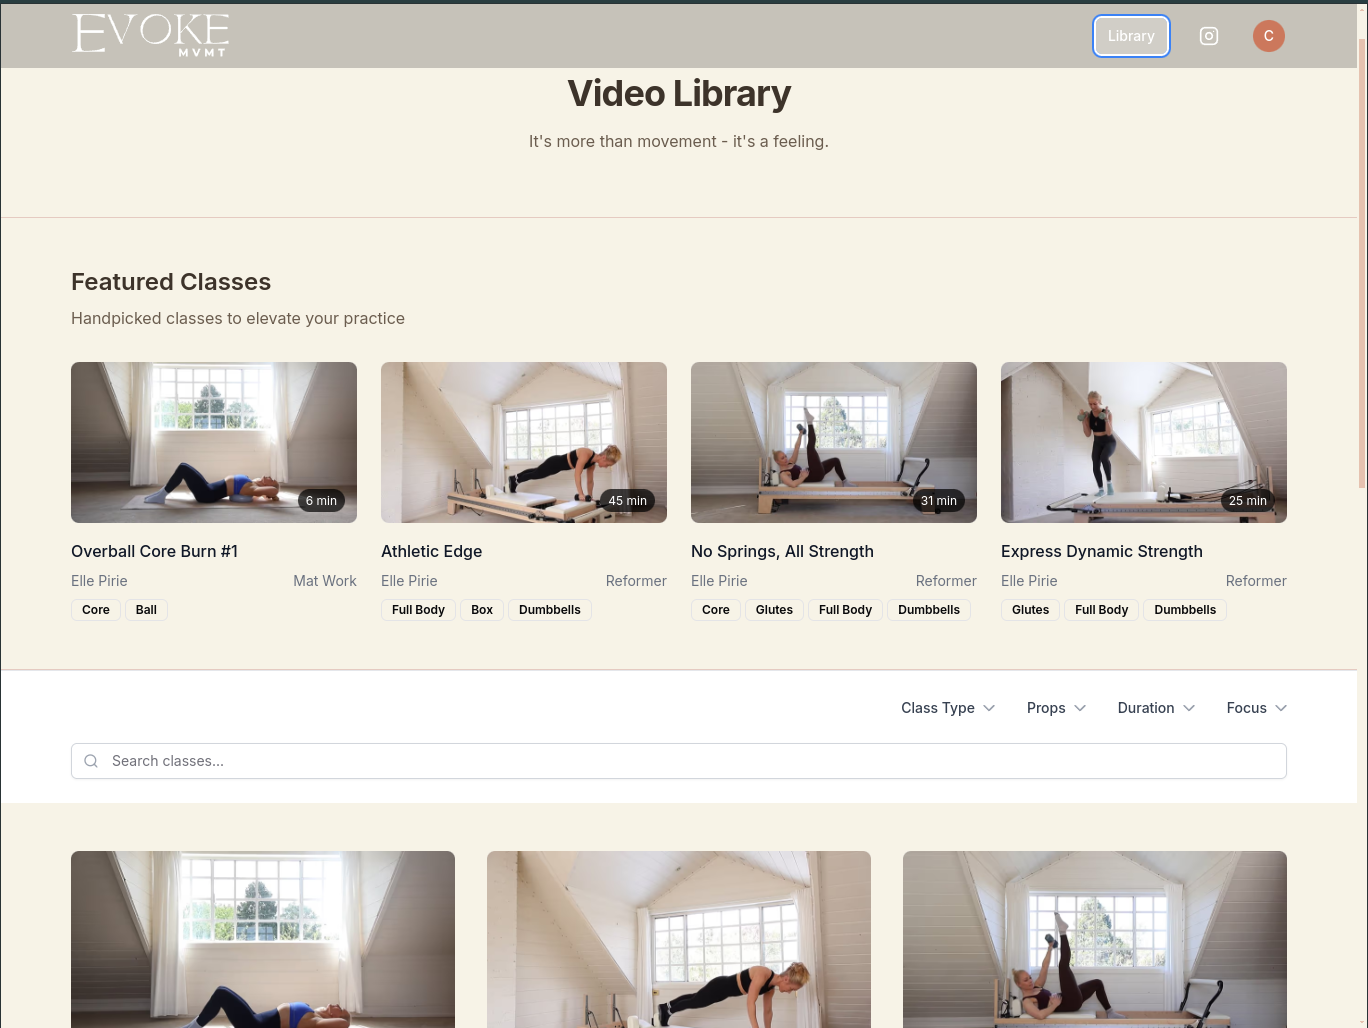Click the Athletic Edge video thumbnail
This screenshot has height=1028, width=1368.
coord(523,442)
